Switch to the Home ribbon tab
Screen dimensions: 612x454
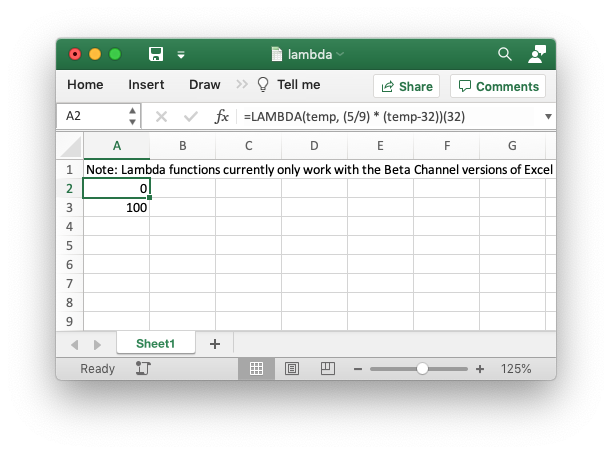click(85, 85)
